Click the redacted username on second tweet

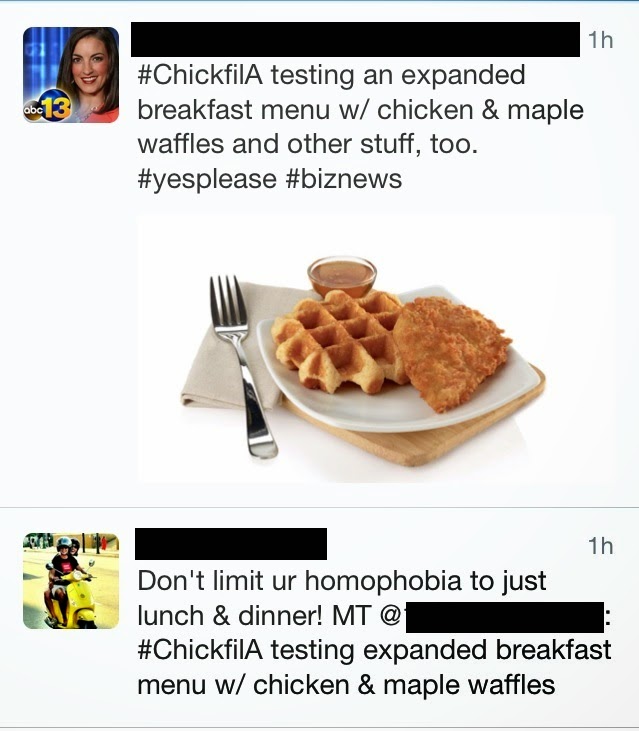[231, 544]
